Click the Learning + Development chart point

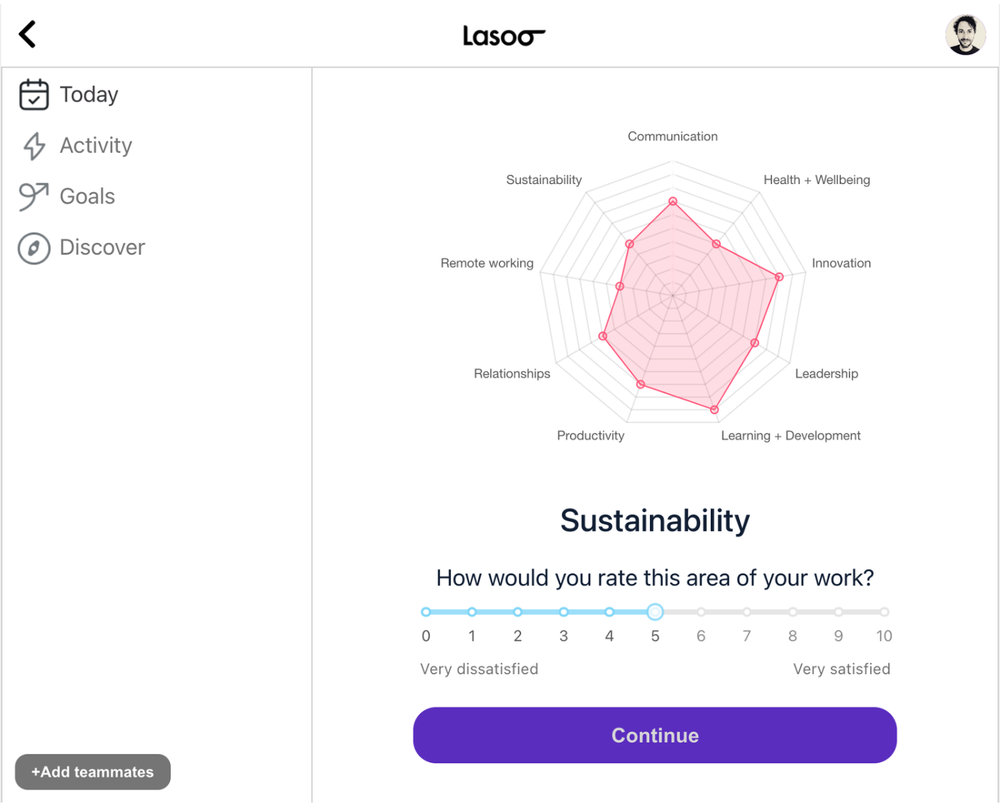714,410
